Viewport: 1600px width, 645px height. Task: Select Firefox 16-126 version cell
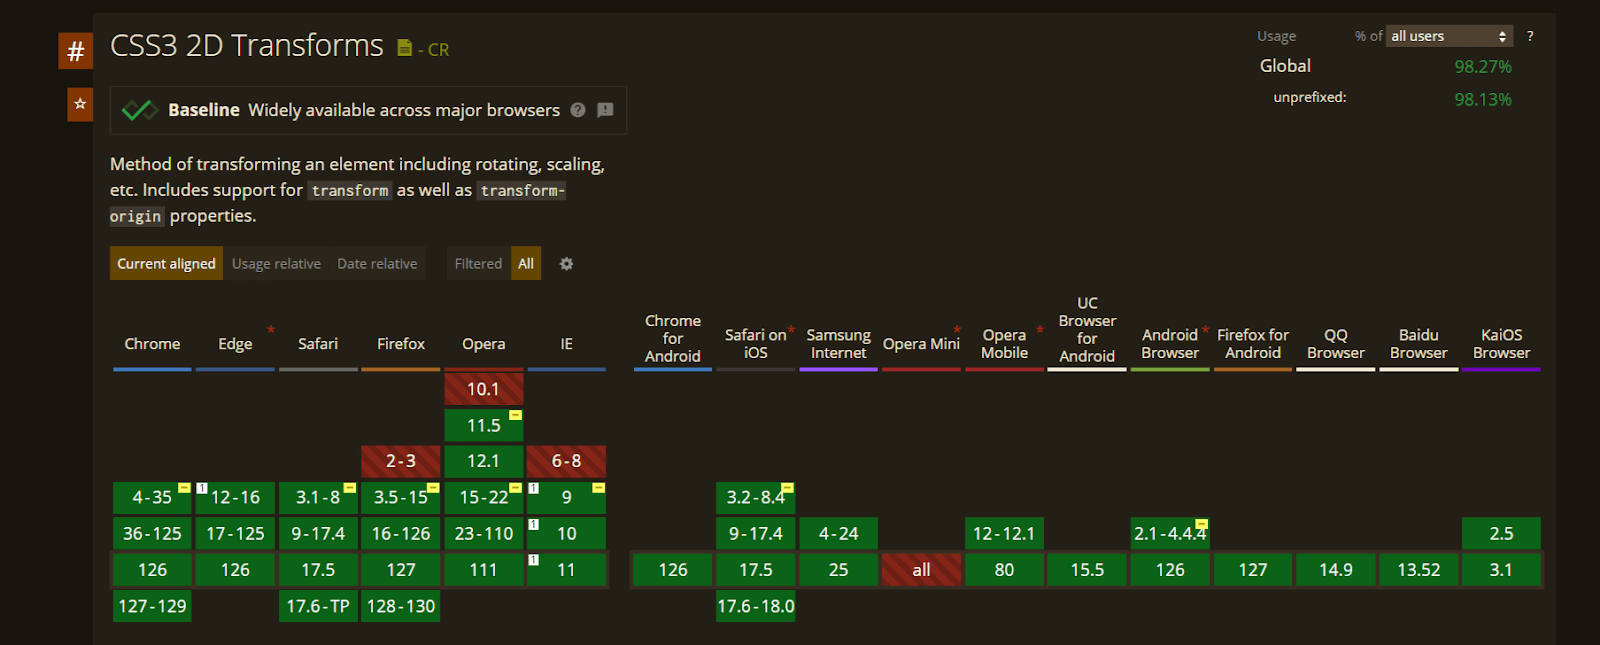[401, 533]
